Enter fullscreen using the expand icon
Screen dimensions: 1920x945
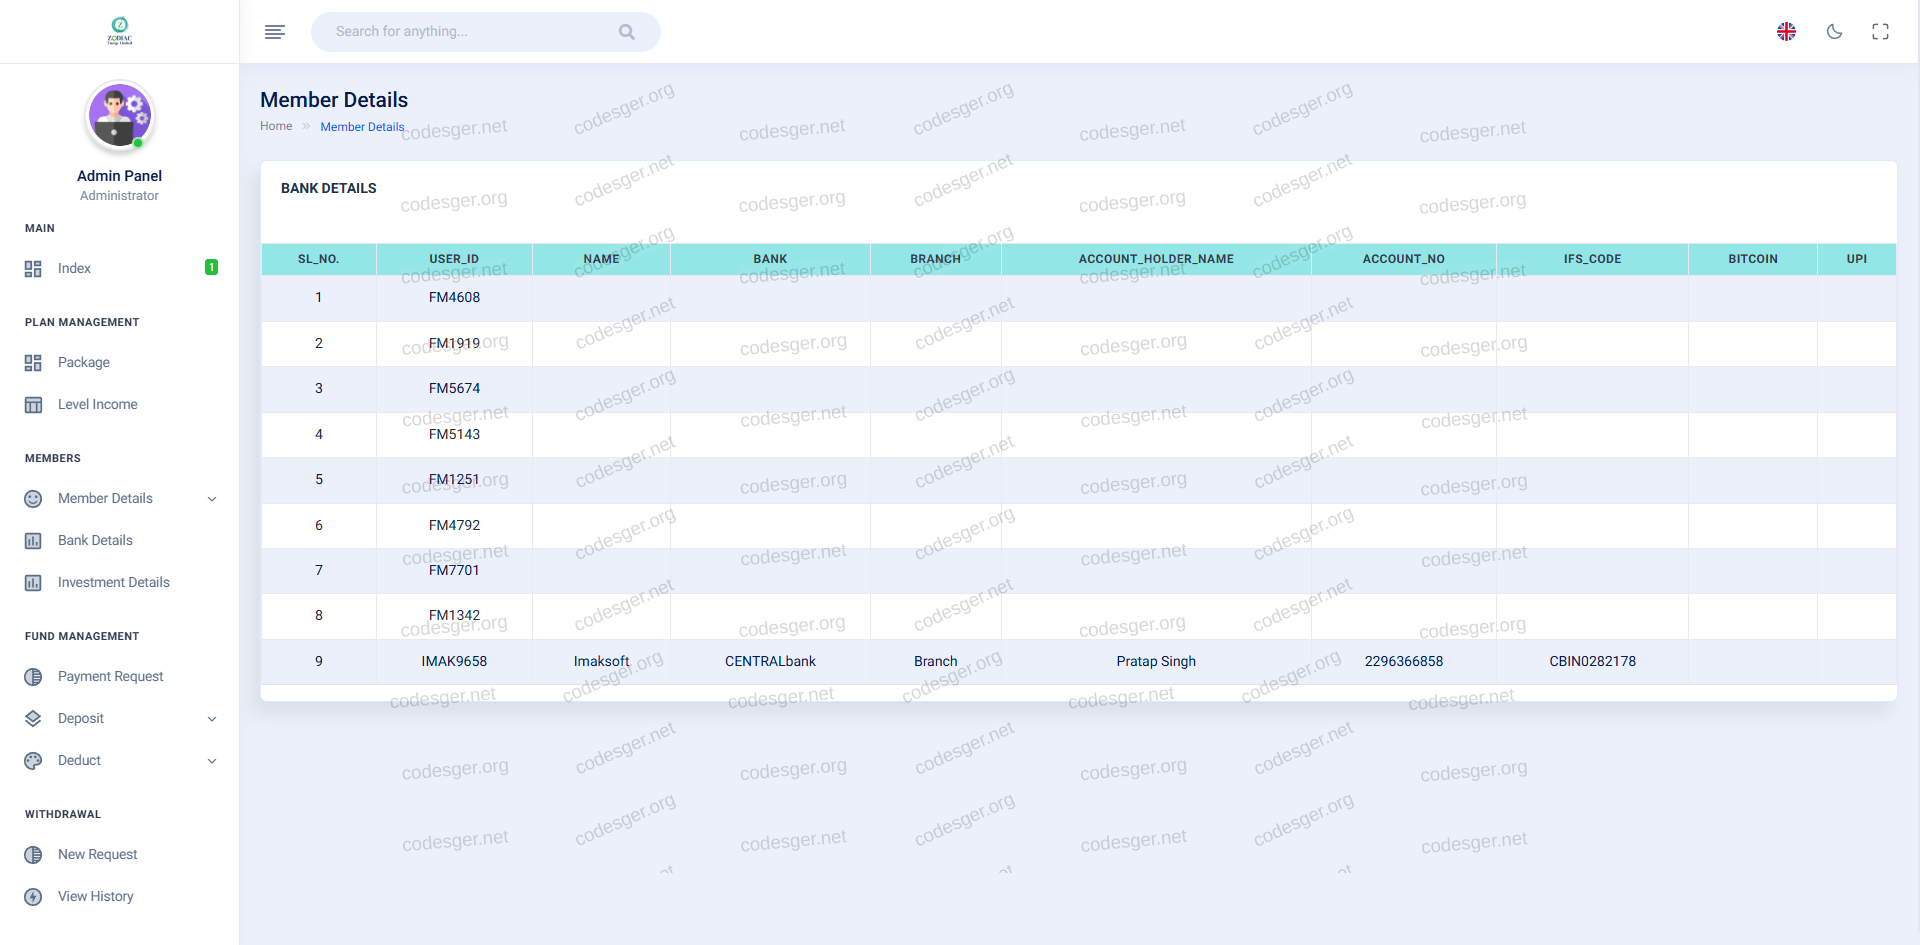[1880, 32]
